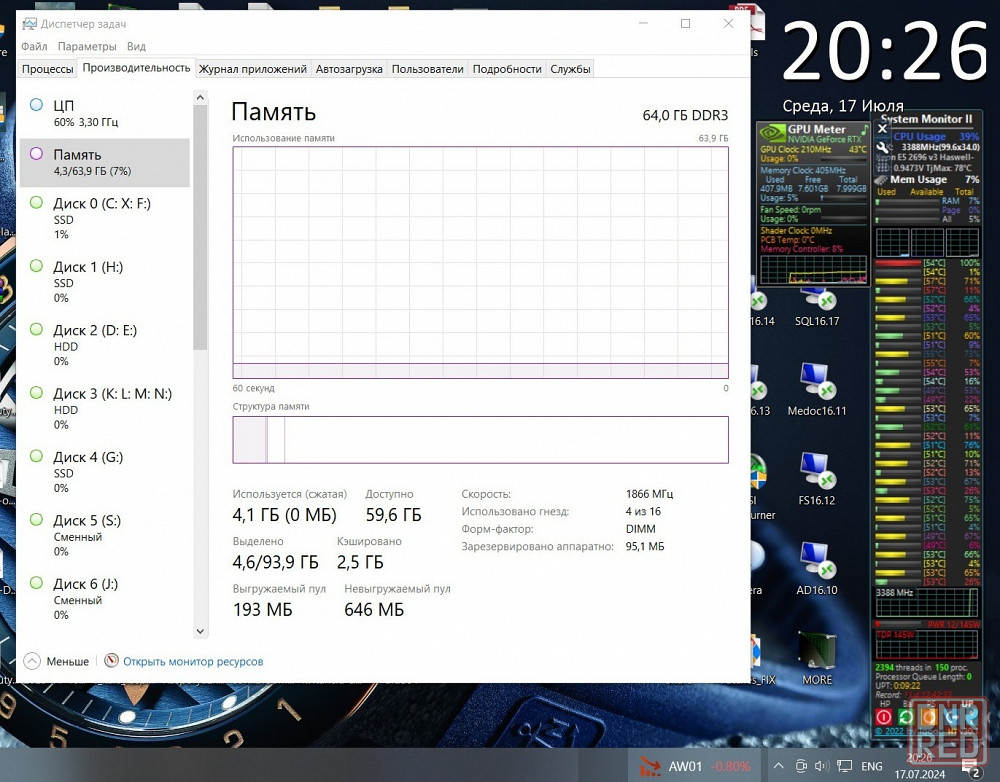Click the Mem Usage chip icon
Viewport: 1000px width, 782px height.
(881, 180)
